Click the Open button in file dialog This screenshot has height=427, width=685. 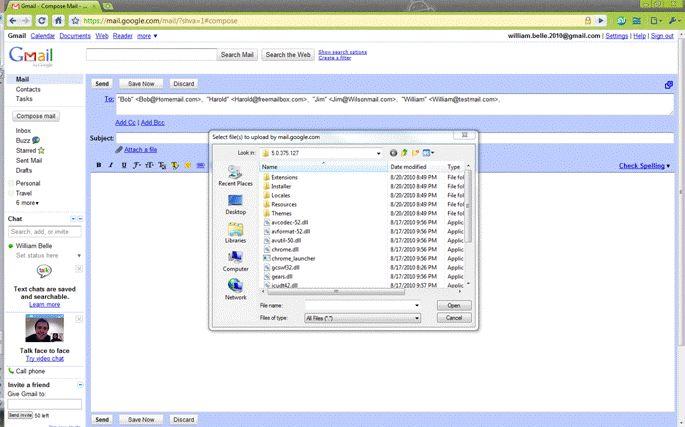tap(453, 305)
